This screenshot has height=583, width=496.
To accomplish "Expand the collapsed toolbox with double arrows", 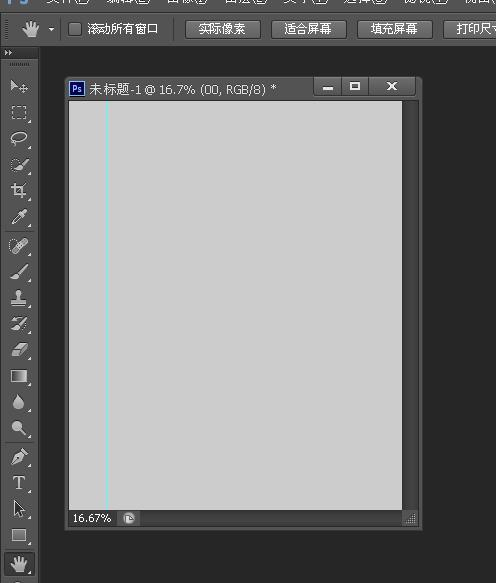I will pyautogui.click(x=8, y=53).
